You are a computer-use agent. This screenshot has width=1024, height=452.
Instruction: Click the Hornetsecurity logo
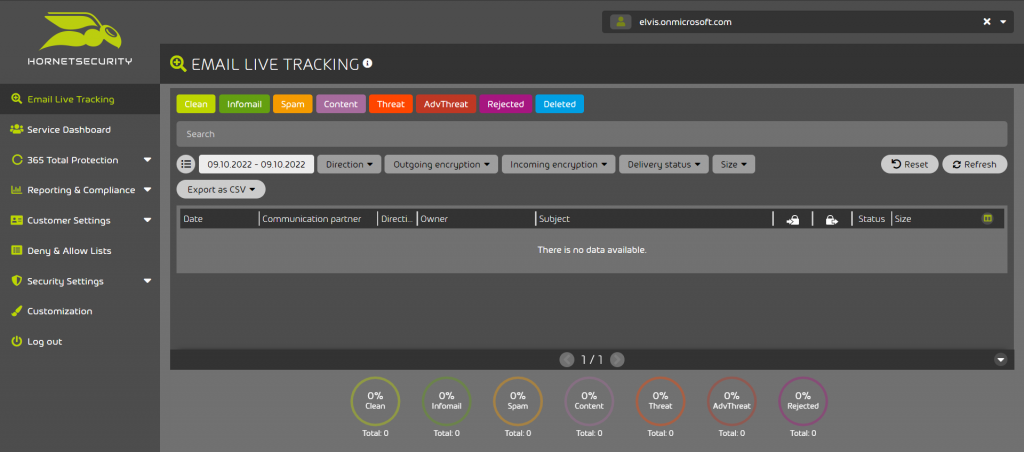click(80, 39)
